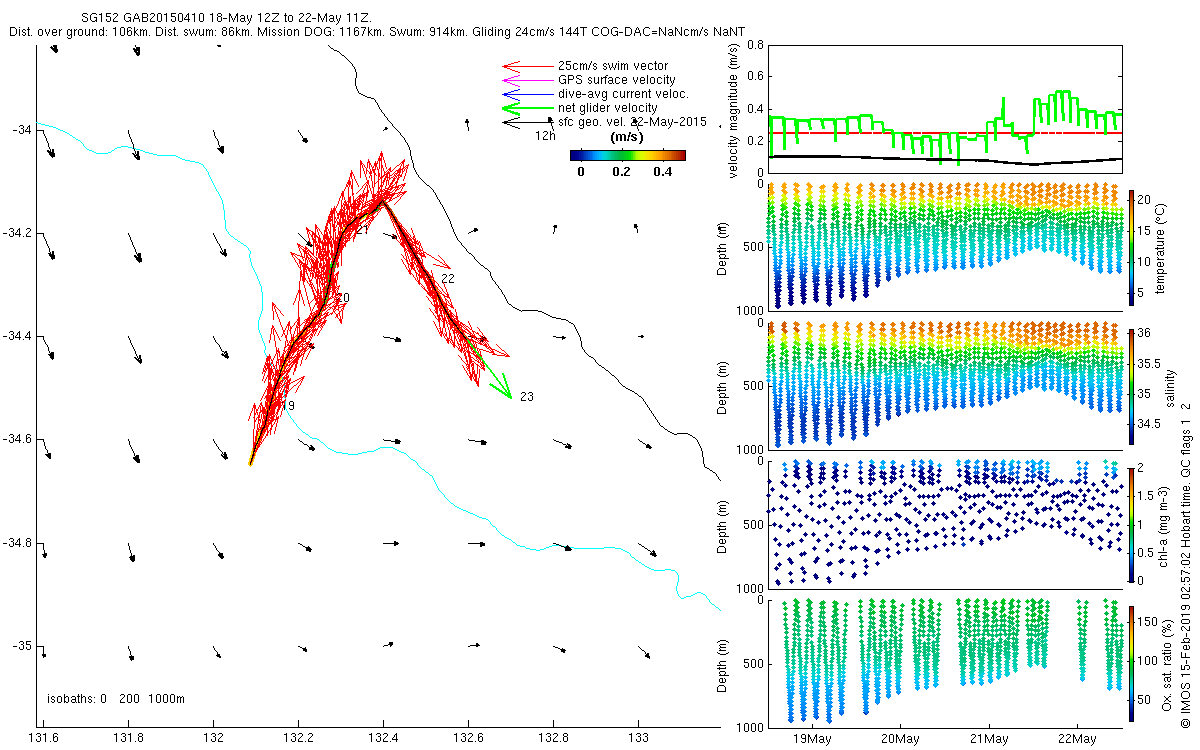Click the glider track start point at bottom
This screenshot has height=750, width=1200.
tap(250, 464)
